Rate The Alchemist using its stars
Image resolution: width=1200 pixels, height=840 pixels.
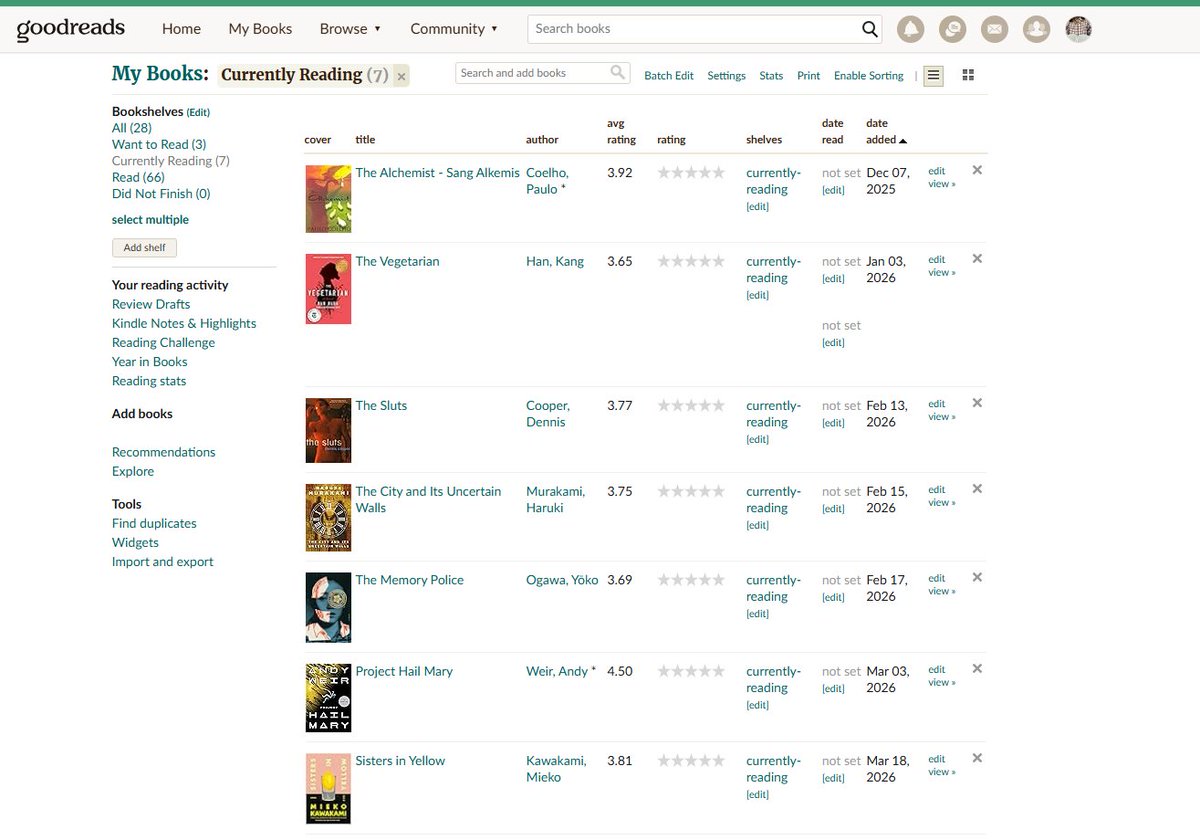point(691,172)
